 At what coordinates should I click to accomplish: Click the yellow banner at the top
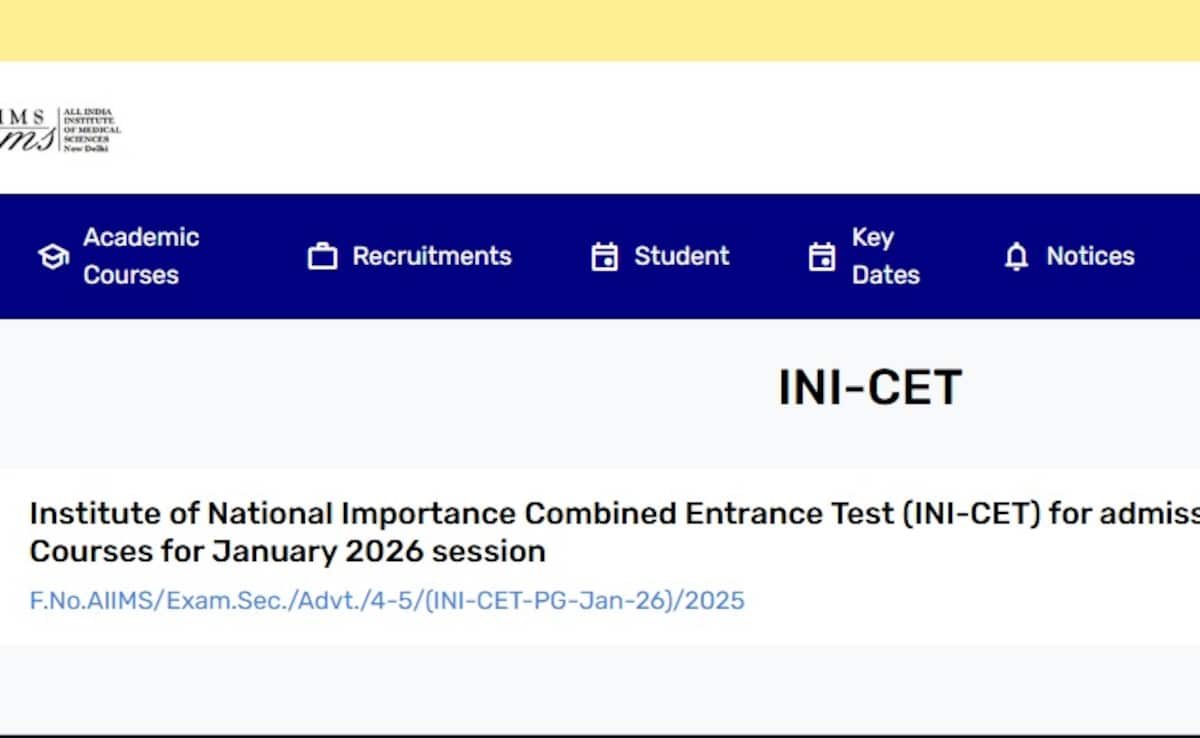(600, 30)
